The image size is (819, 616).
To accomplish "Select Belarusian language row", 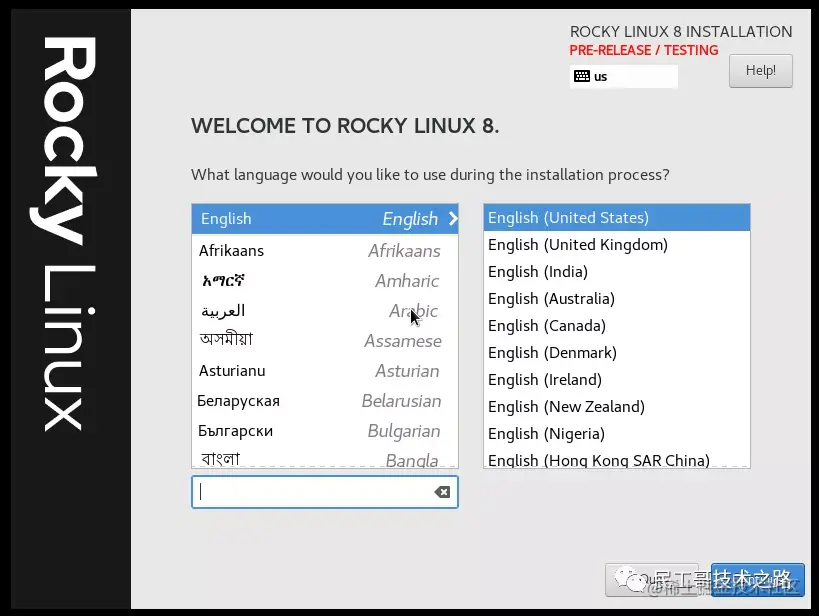I will coord(325,401).
